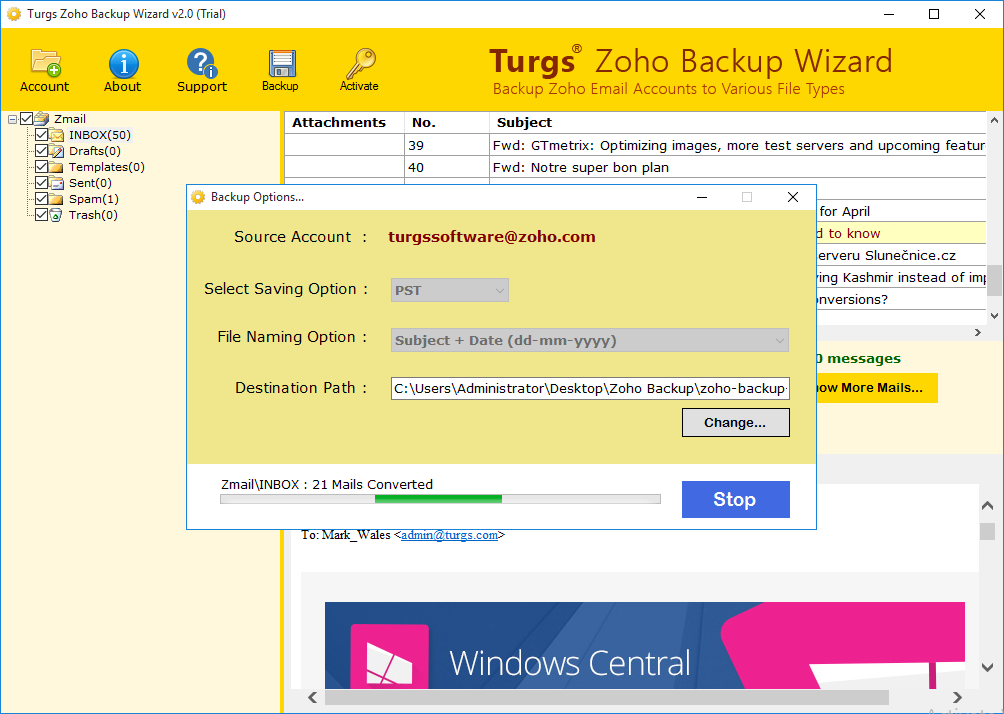Stop the backup conversion

pyautogui.click(x=736, y=499)
